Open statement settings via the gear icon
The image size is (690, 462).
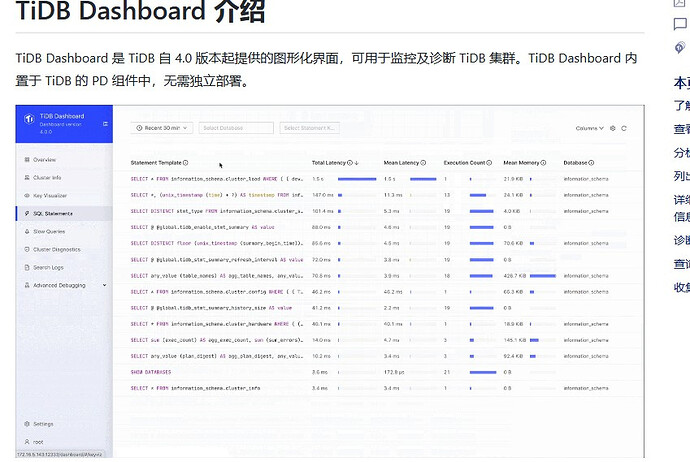coord(613,128)
